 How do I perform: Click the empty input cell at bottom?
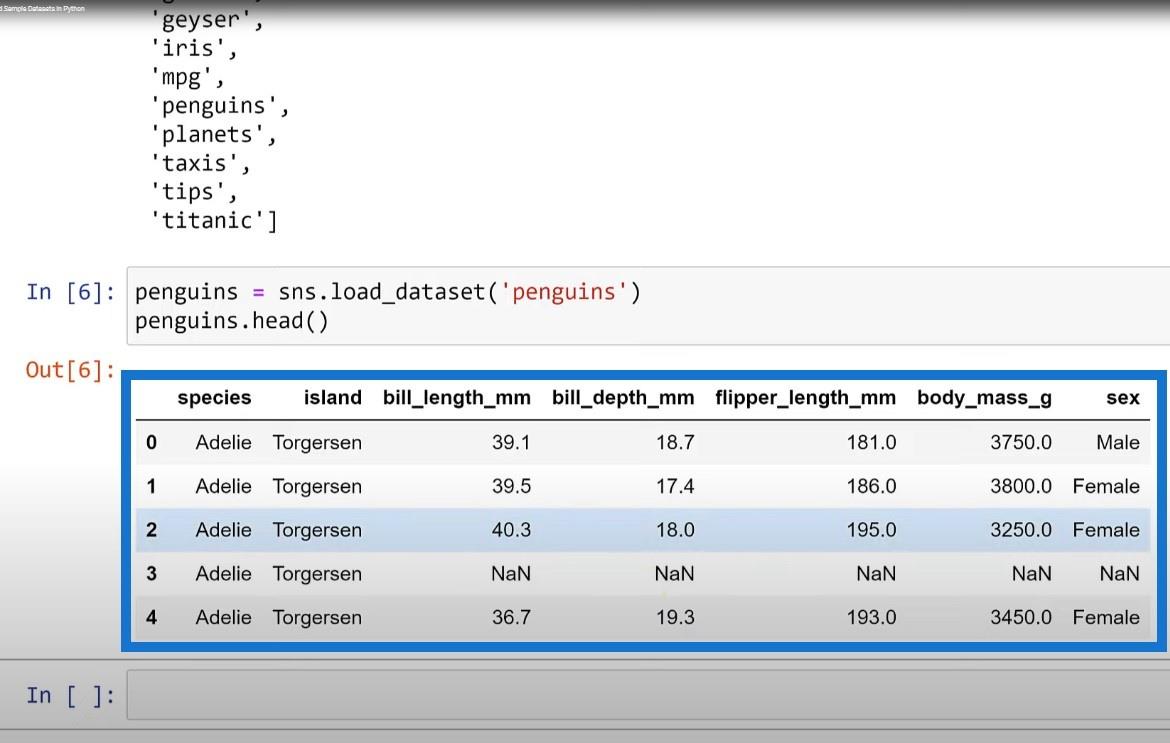tap(648, 695)
